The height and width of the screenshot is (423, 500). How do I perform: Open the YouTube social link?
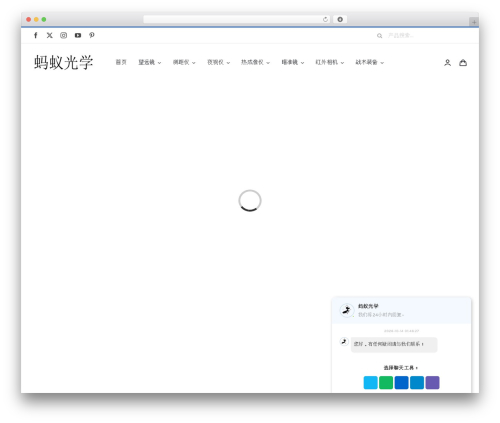(78, 35)
